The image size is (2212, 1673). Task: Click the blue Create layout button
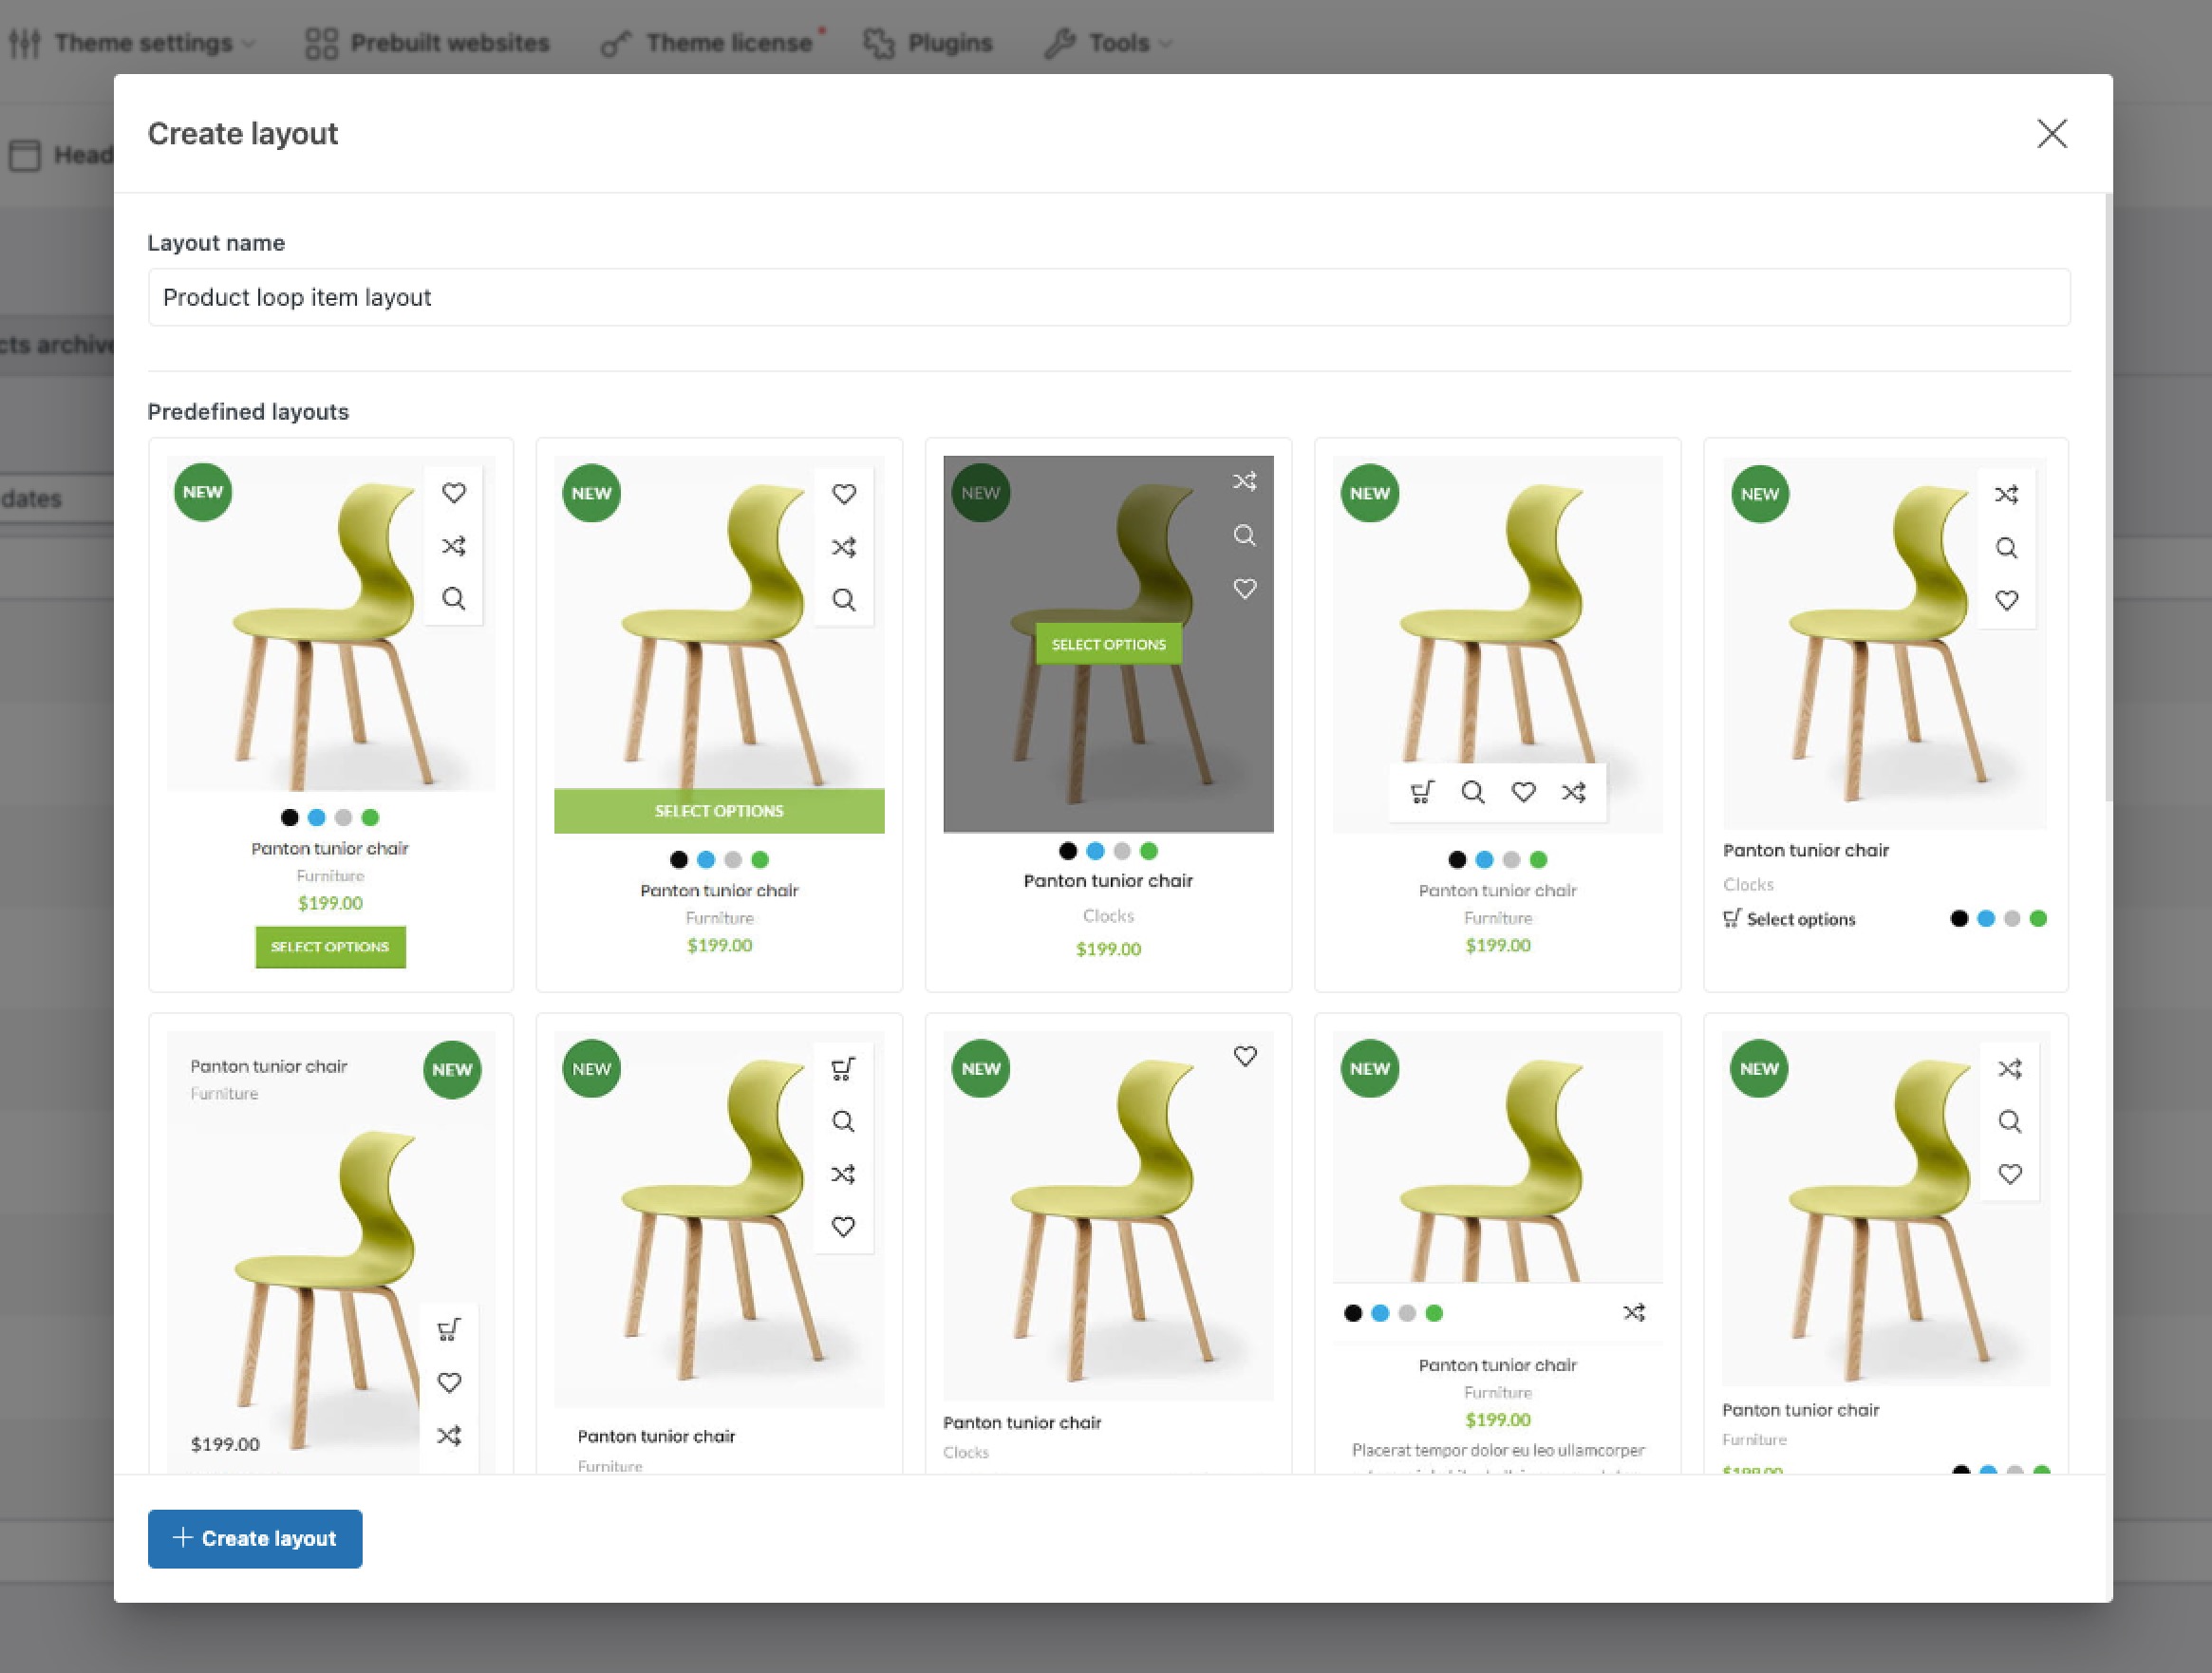[255, 1538]
